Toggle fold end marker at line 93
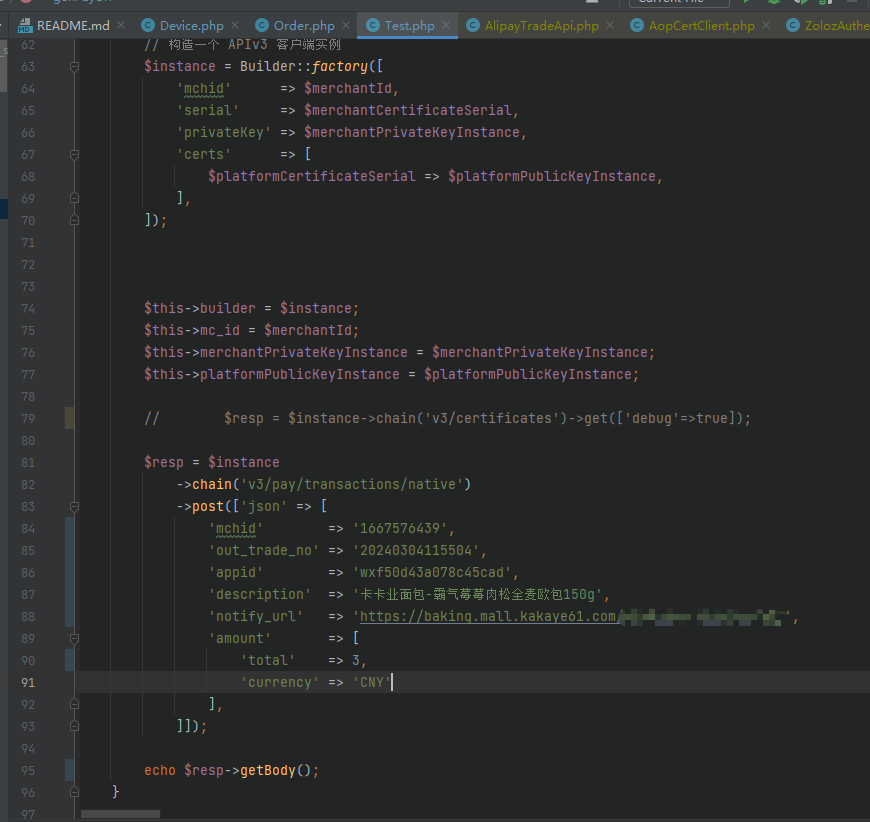The image size is (870, 822). pos(74,726)
